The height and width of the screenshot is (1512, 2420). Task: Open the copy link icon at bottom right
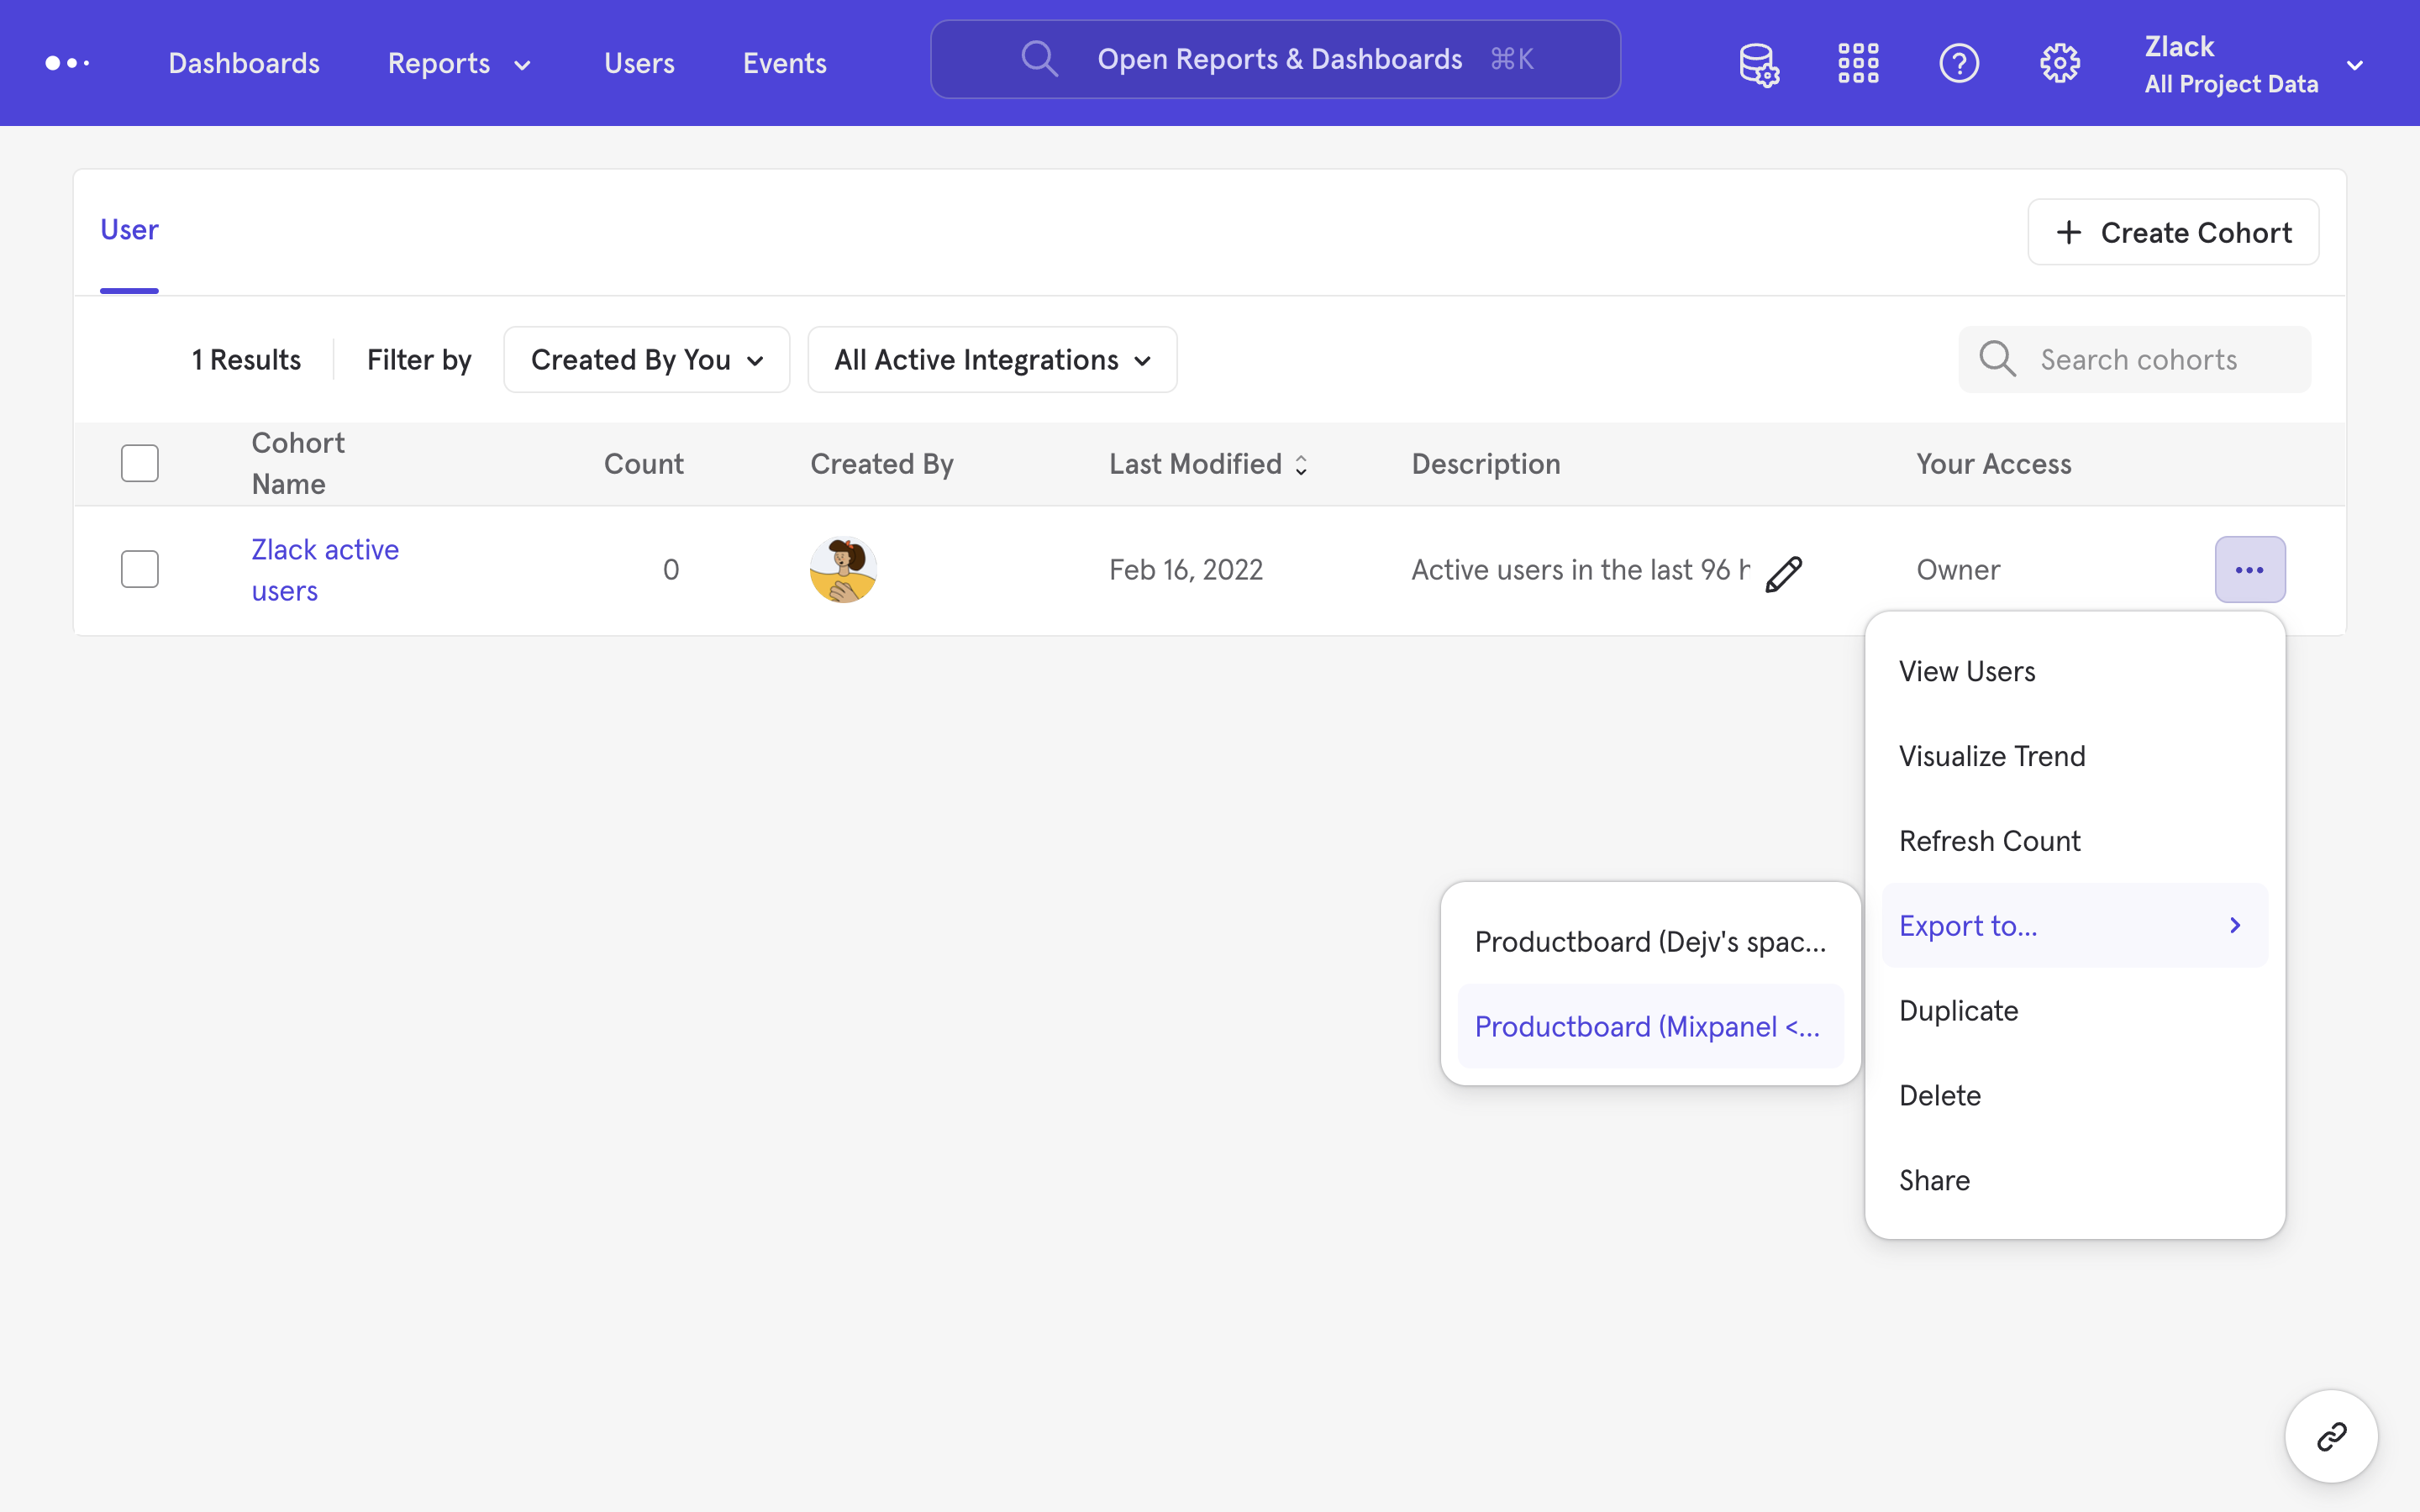coord(2330,1436)
